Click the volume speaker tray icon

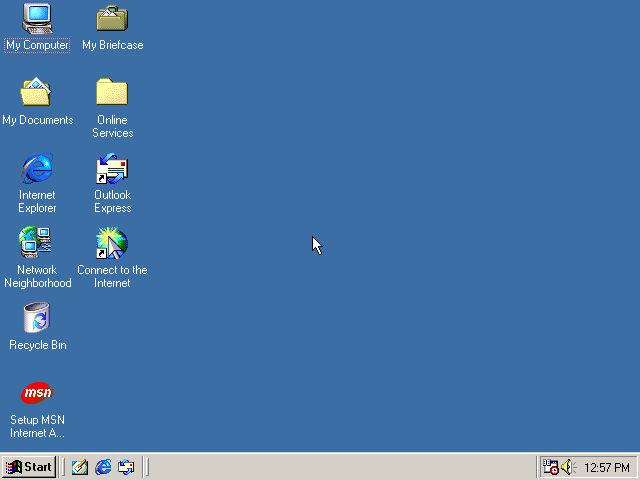(568, 467)
